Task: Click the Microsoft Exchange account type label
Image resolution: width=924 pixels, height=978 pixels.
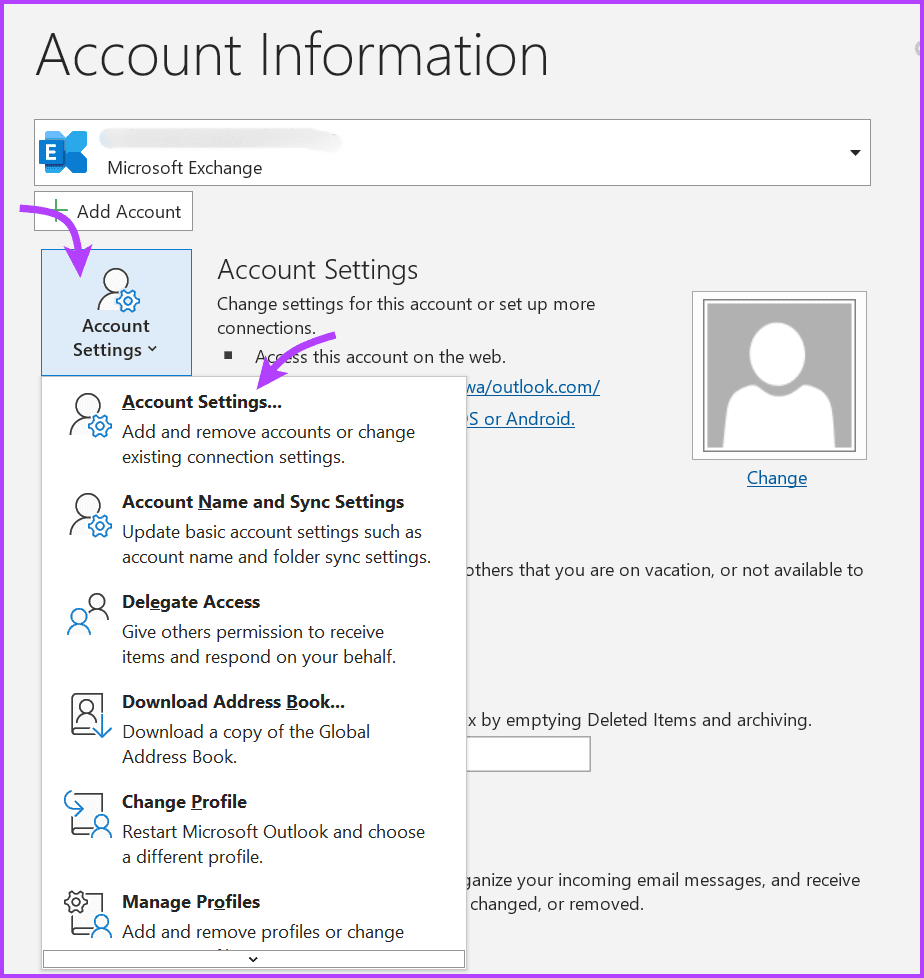Action: click(x=185, y=168)
